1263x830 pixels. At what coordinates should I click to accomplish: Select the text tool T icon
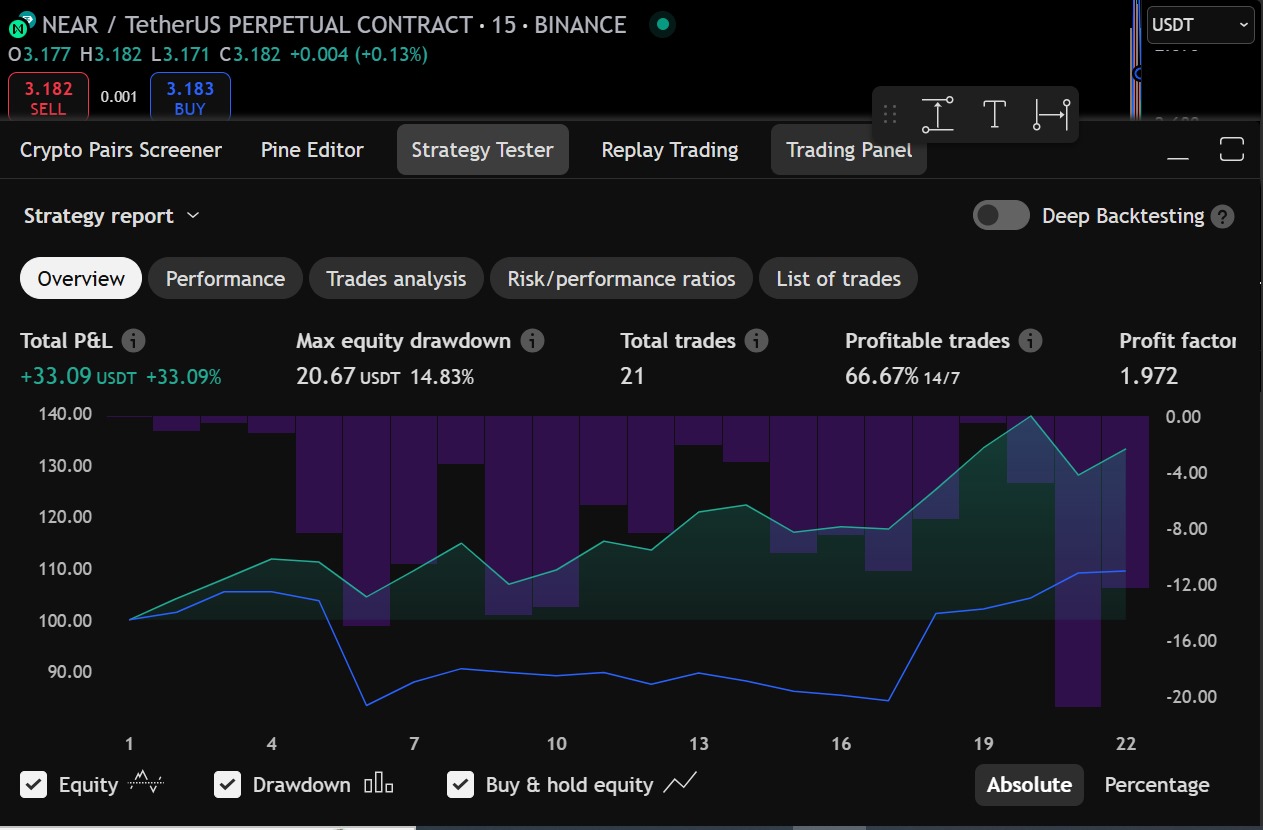pyautogui.click(x=994, y=115)
